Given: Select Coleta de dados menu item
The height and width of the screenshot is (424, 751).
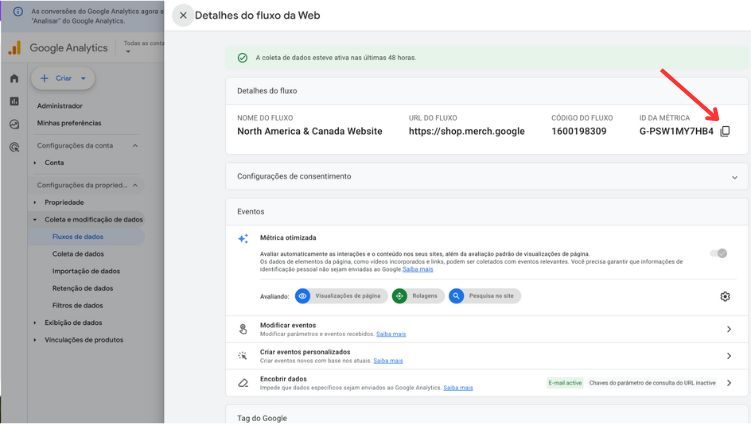Looking at the screenshot, I should (78, 254).
